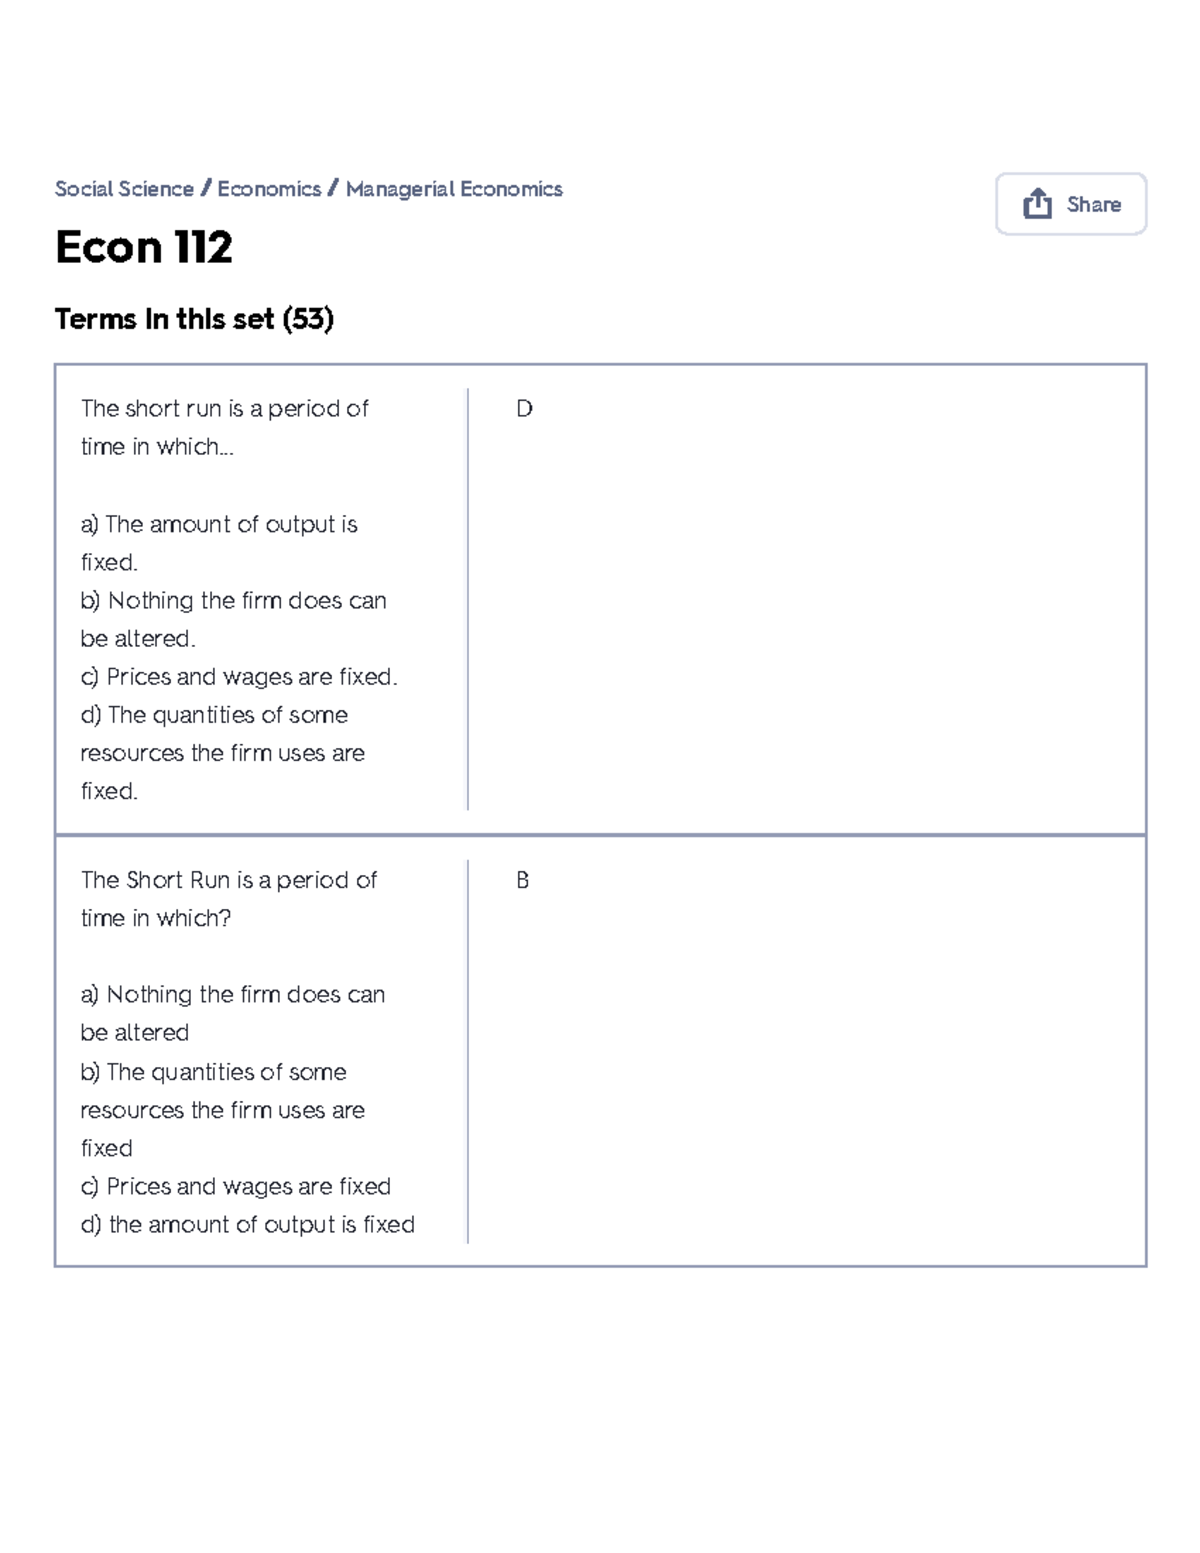Open the Social Science breadcrumb link
Screen dimensions: 1200x1553
[122, 189]
